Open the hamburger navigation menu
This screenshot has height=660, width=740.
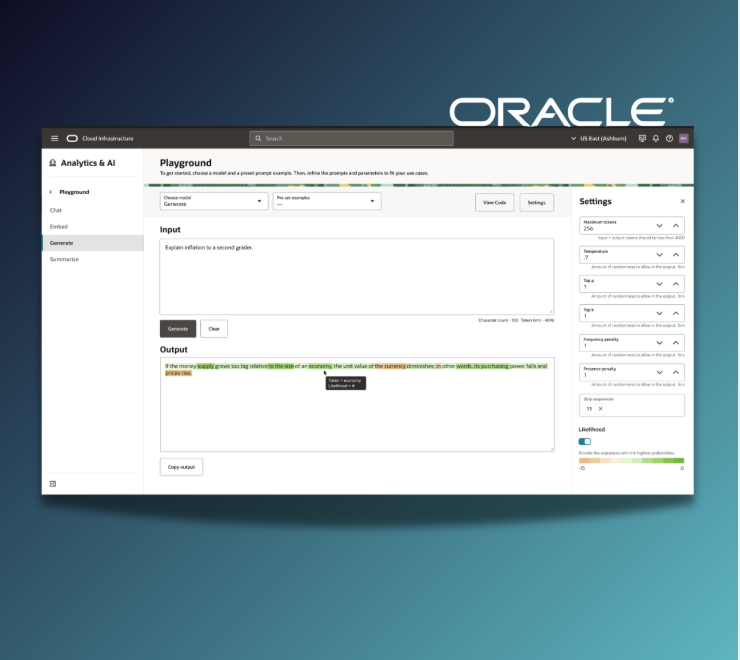(54, 138)
